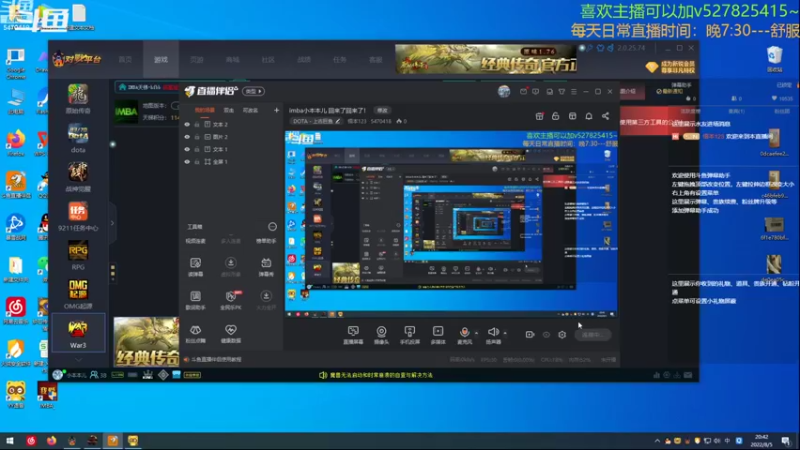
Task: Hide the 全屏 1 source layer
Action: (187, 162)
